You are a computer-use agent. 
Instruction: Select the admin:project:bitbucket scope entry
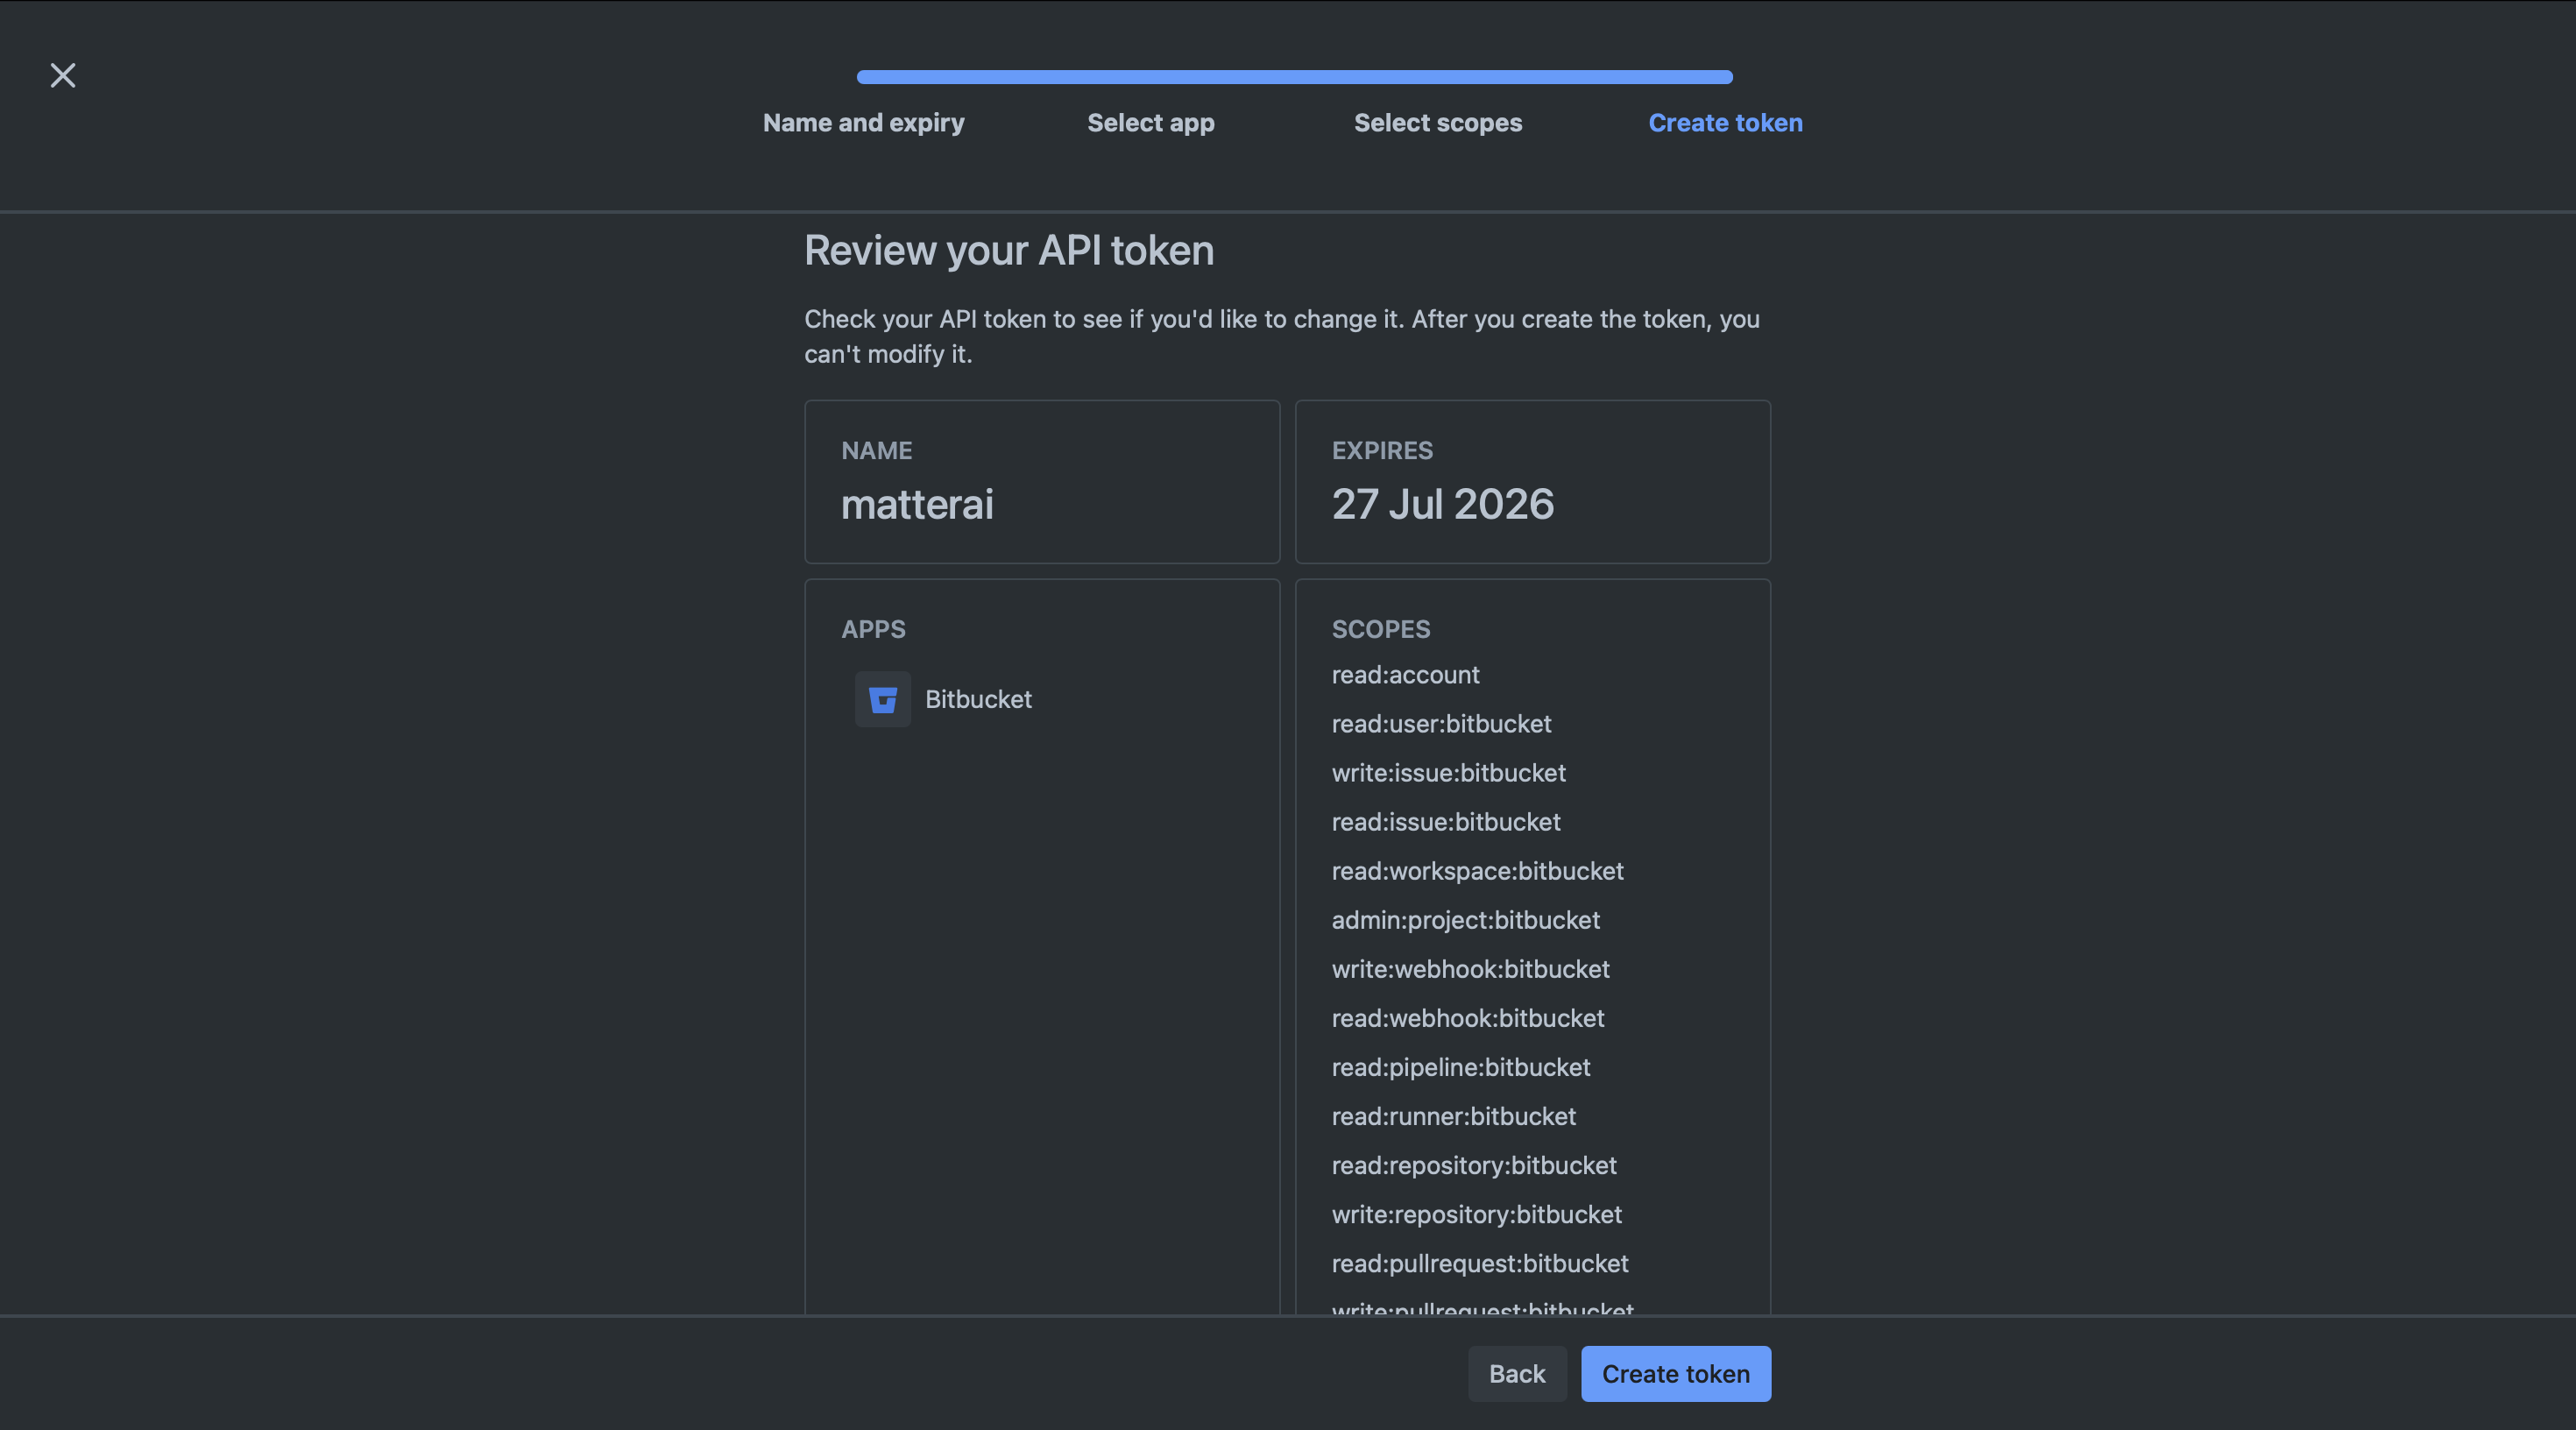(x=1465, y=920)
